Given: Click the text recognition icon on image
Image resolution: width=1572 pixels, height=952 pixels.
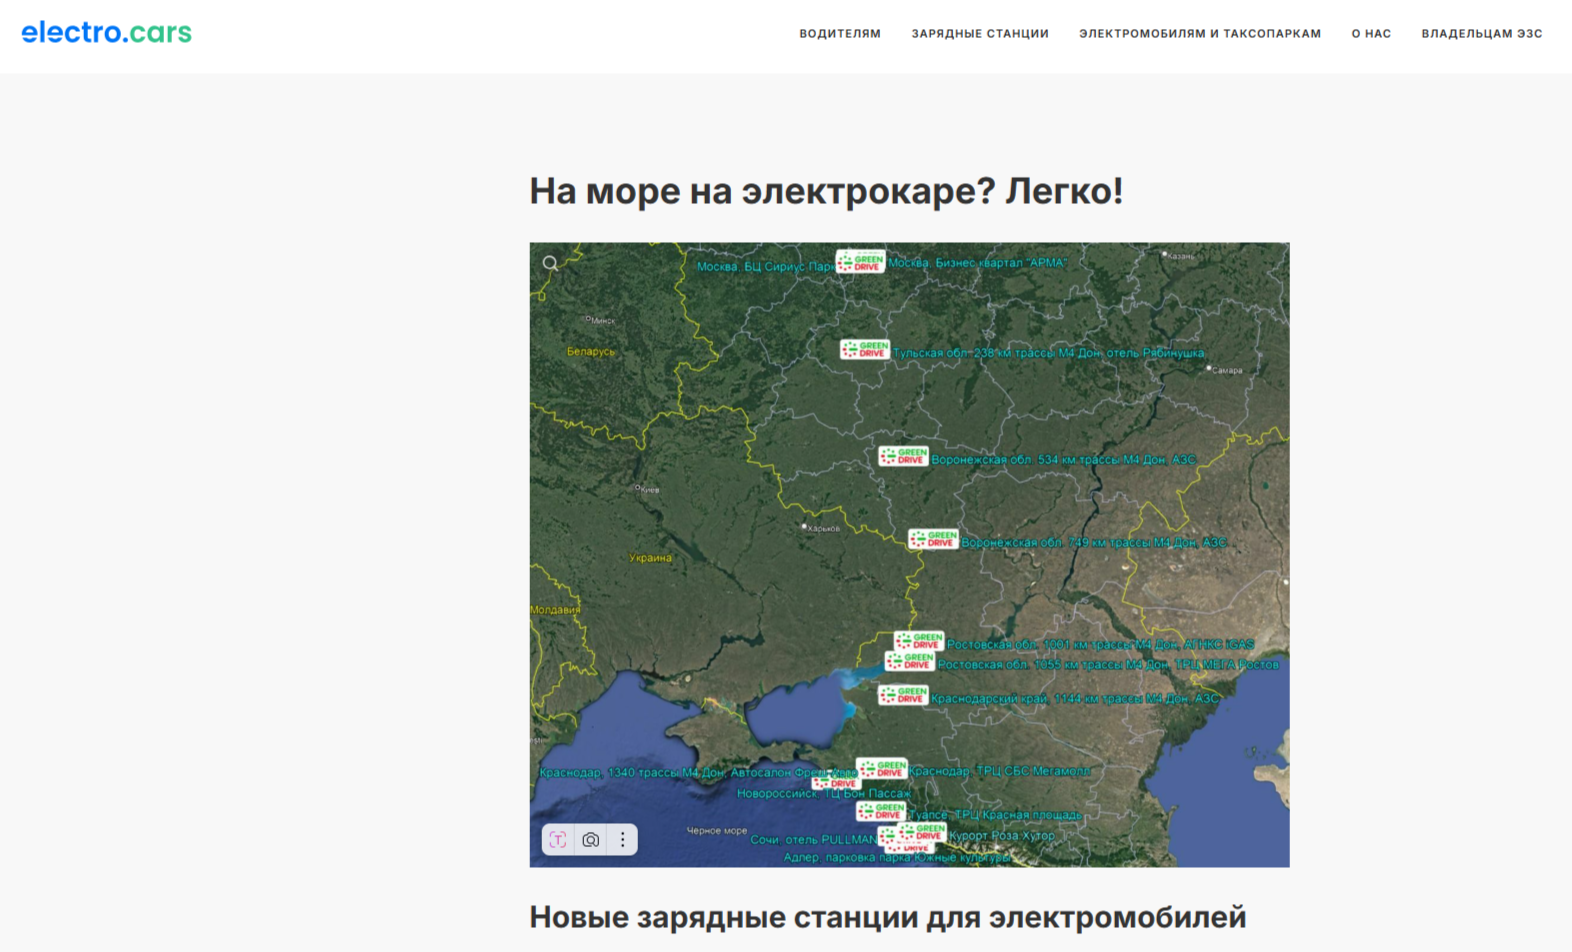Looking at the screenshot, I should click(x=558, y=840).
